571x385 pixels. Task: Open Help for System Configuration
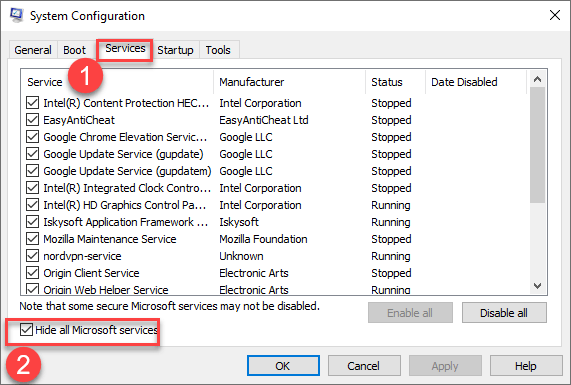(x=525, y=366)
